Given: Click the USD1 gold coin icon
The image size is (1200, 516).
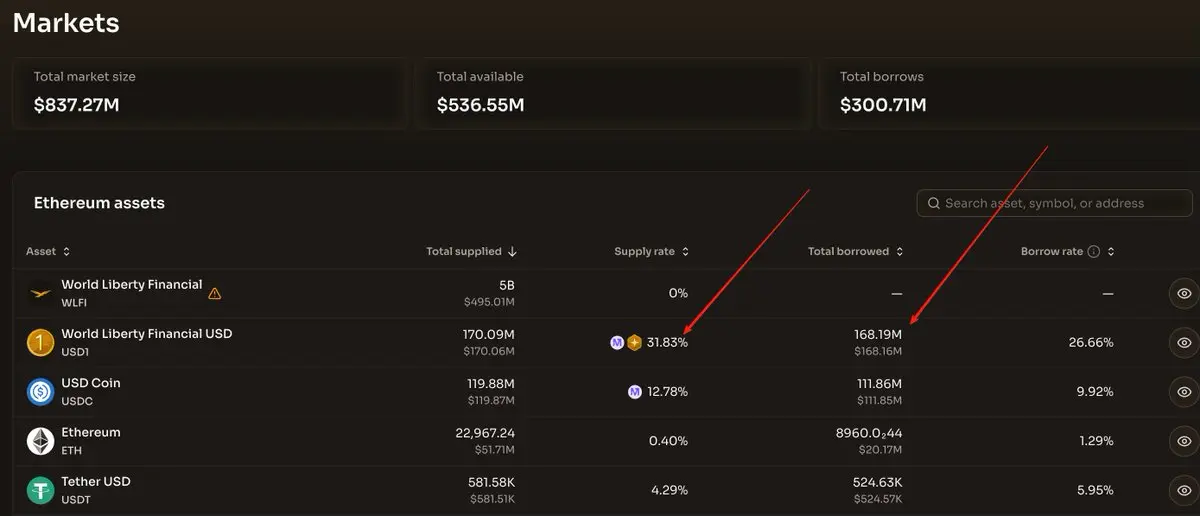Looking at the screenshot, I should point(40,342).
